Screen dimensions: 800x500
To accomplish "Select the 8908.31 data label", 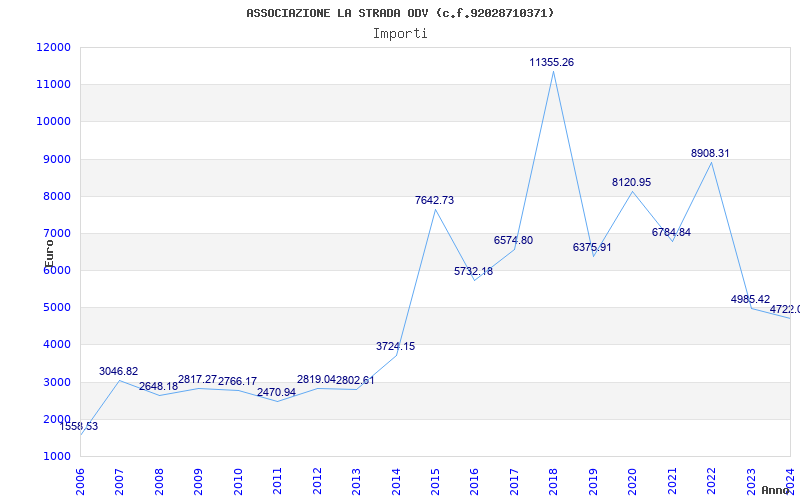I will pos(710,153).
